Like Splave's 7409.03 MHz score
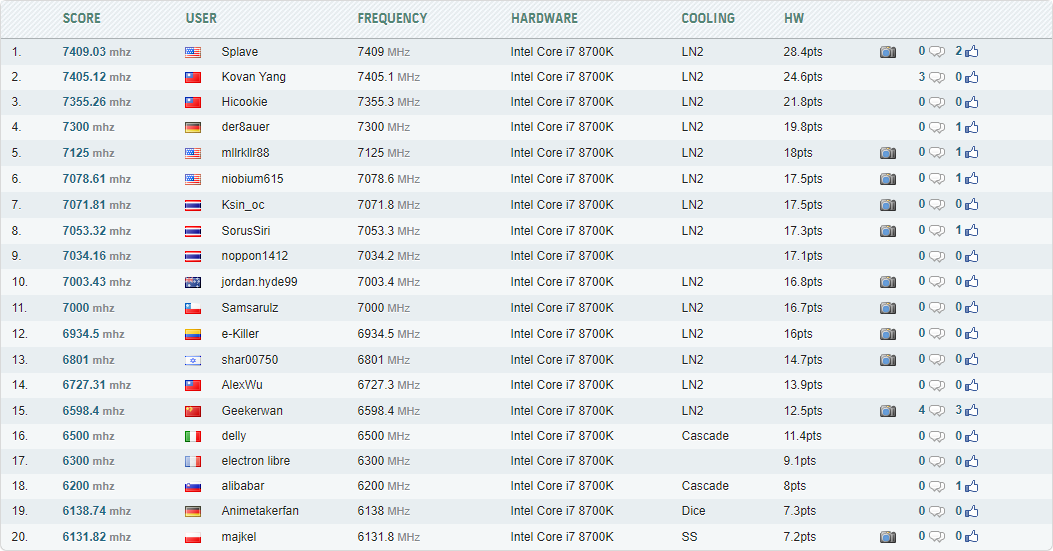1053x551 pixels. tap(972, 51)
